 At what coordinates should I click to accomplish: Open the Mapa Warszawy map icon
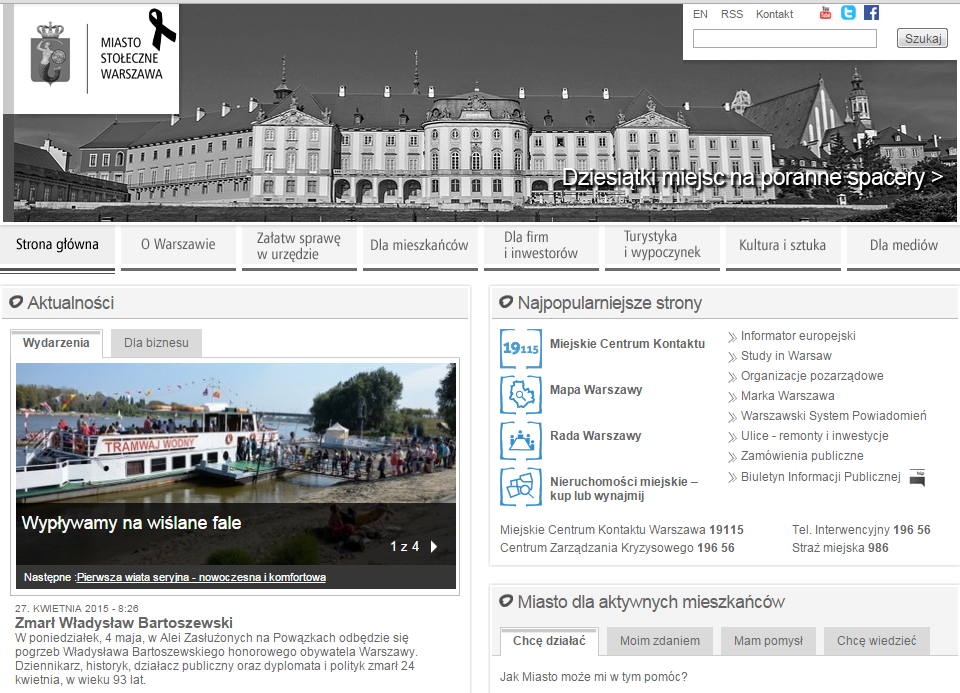click(520, 394)
